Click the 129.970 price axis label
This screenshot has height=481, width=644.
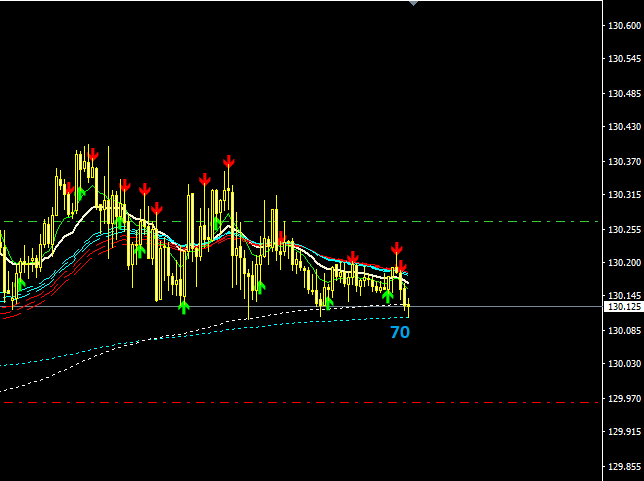coord(624,398)
